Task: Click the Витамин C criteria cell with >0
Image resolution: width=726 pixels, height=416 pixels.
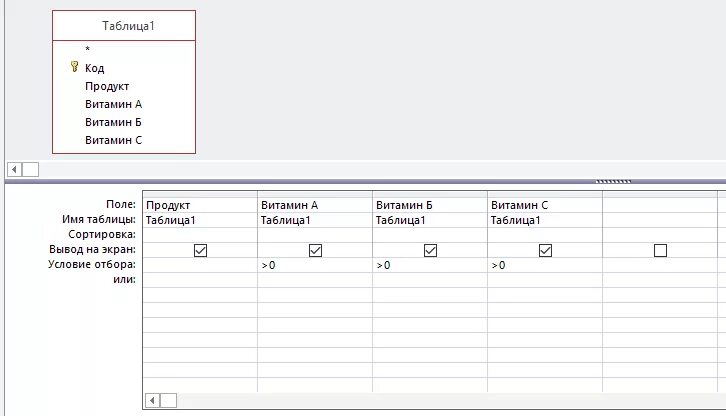Action: (x=545, y=265)
